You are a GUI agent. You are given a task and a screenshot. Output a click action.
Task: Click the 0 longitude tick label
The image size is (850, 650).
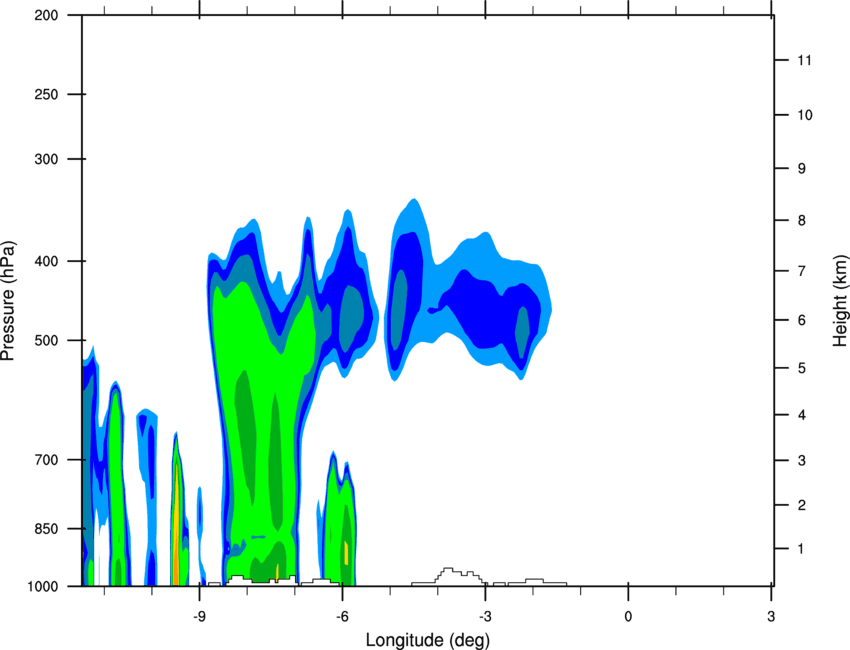pos(628,617)
